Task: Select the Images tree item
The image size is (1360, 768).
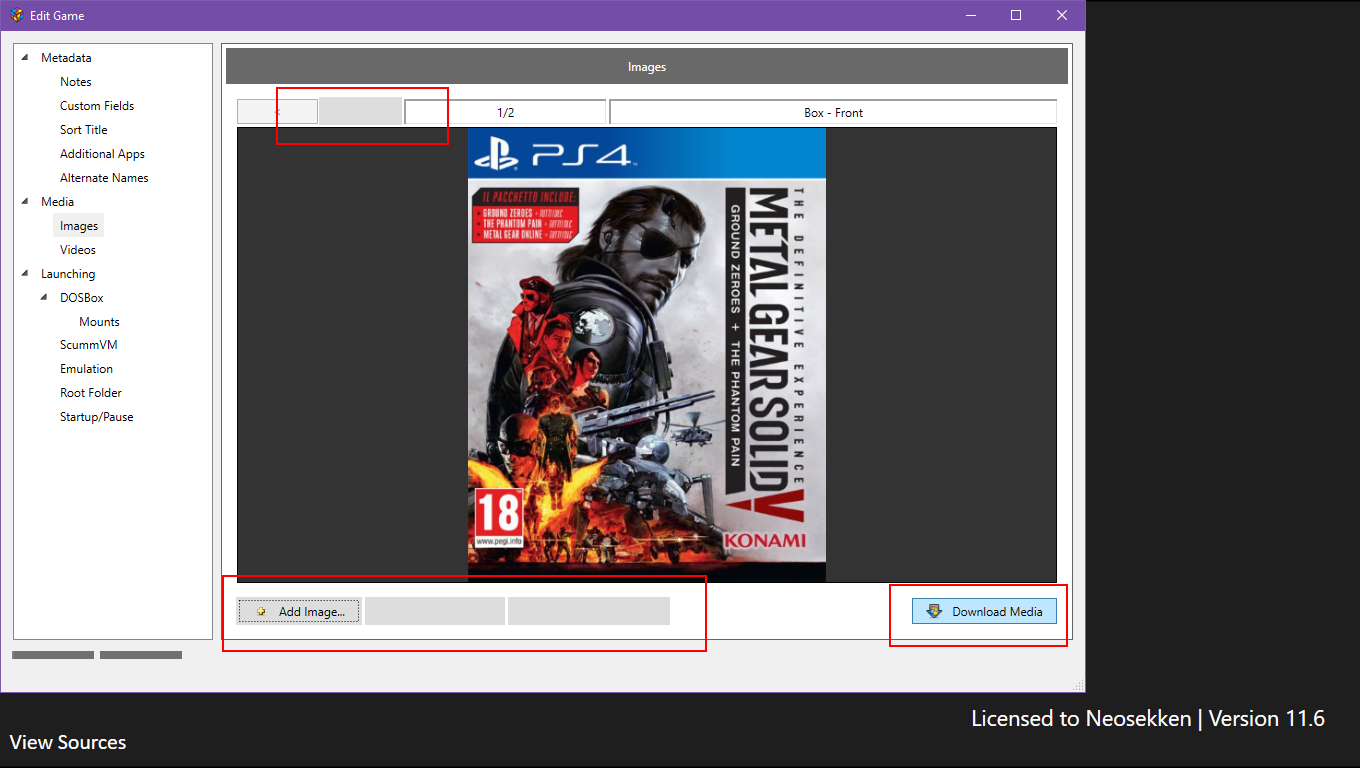Action: point(79,226)
